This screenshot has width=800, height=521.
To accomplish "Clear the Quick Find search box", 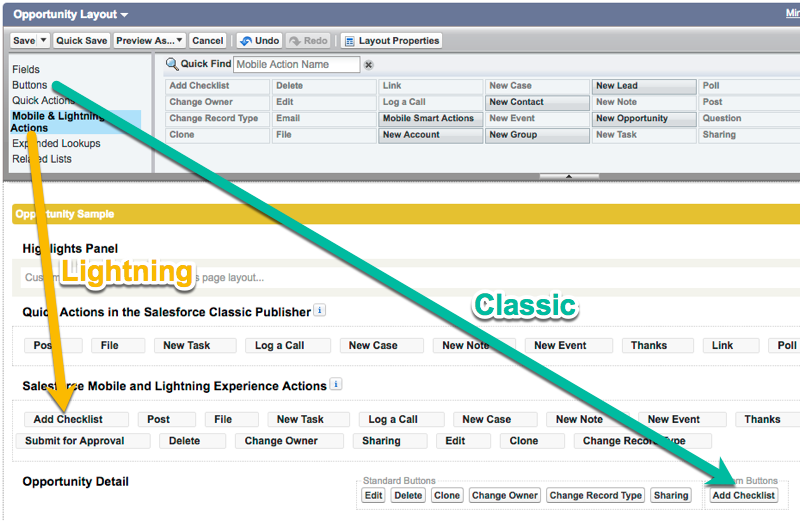I will (x=368, y=65).
